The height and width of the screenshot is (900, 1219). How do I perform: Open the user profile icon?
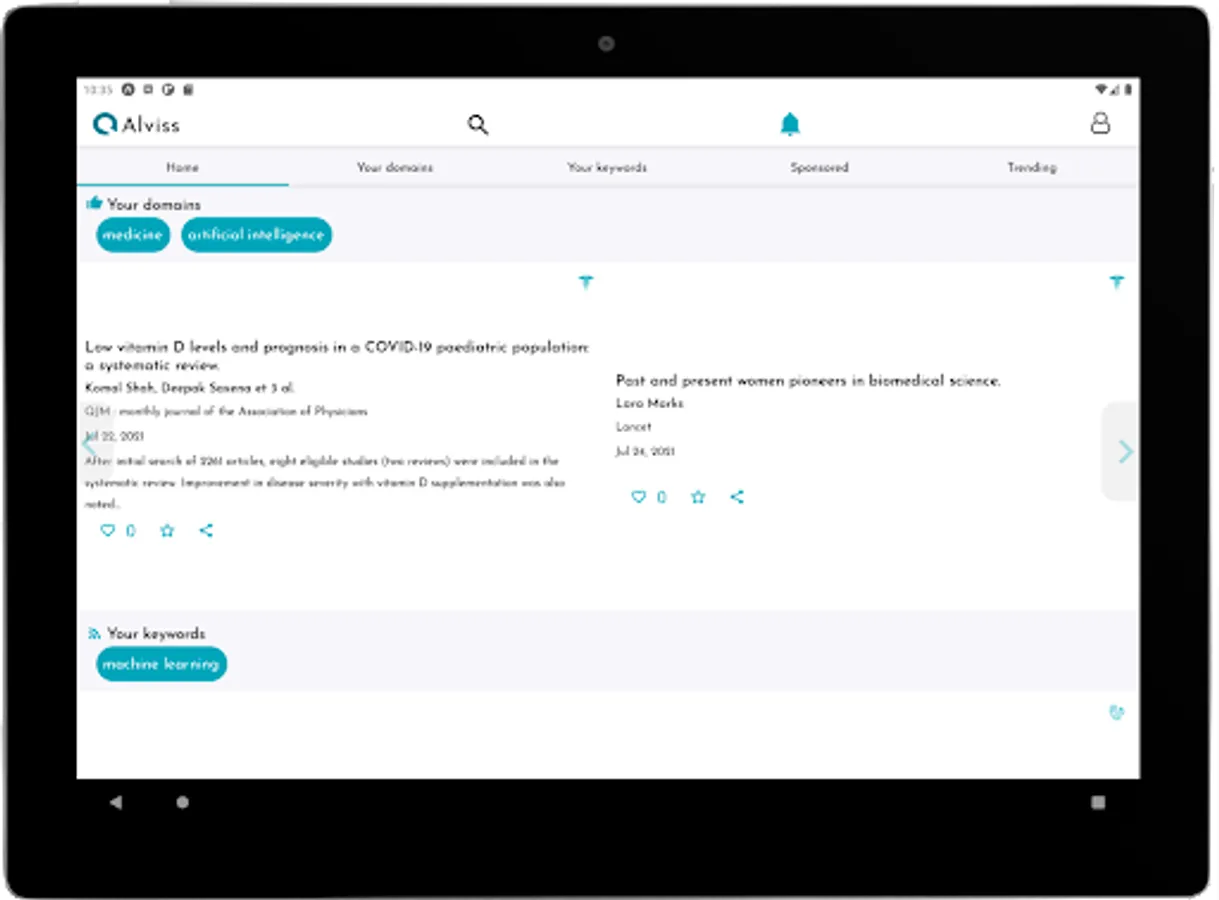1100,123
